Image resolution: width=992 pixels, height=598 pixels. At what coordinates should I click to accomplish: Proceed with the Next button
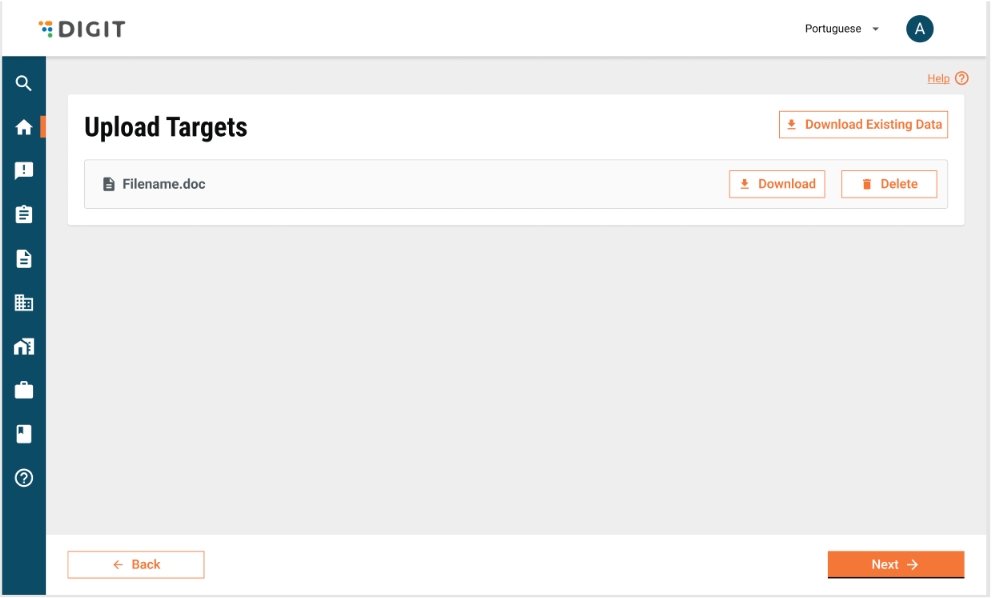895,565
